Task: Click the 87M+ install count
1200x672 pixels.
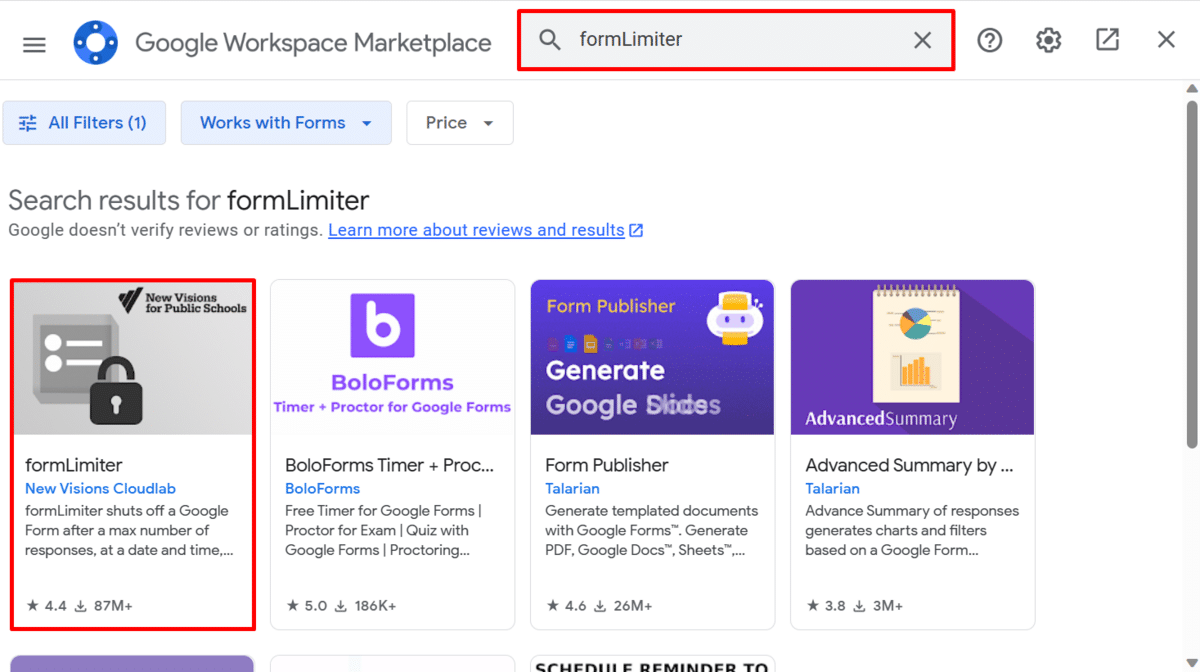Action: 104,606
